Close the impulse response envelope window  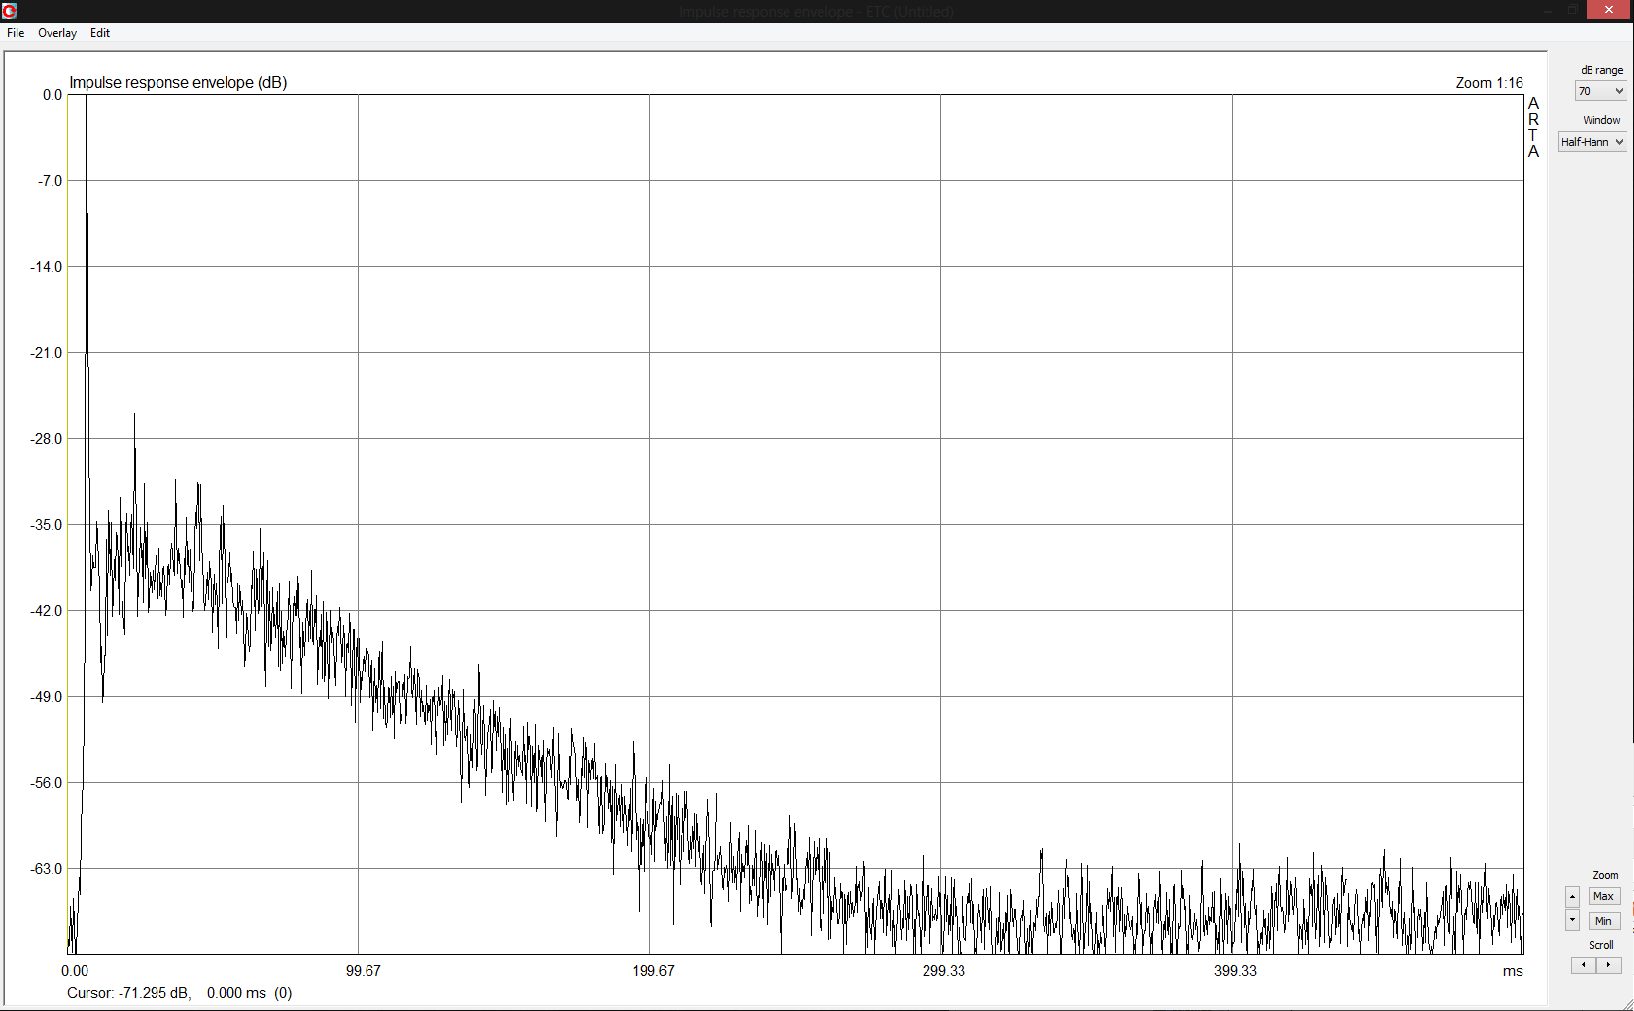point(1609,11)
